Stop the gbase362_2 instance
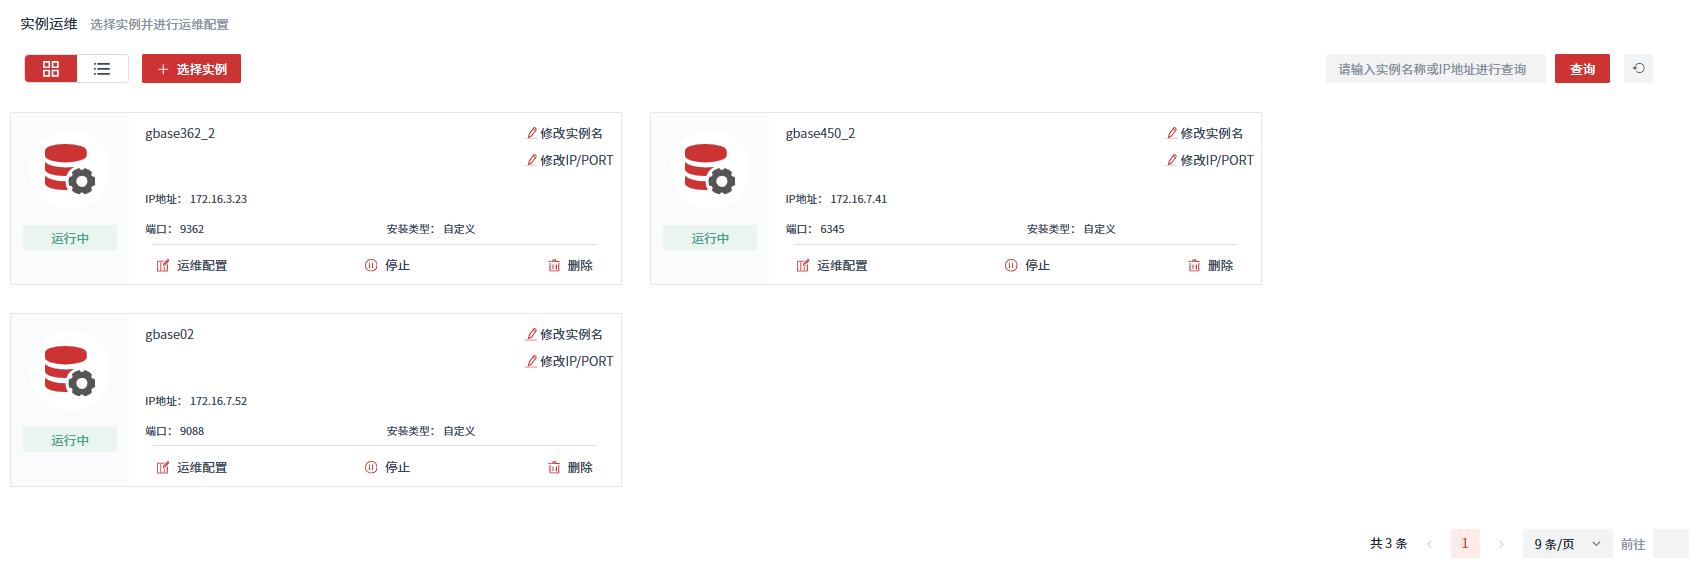The height and width of the screenshot is (571, 1701). click(x=388, y=266)
